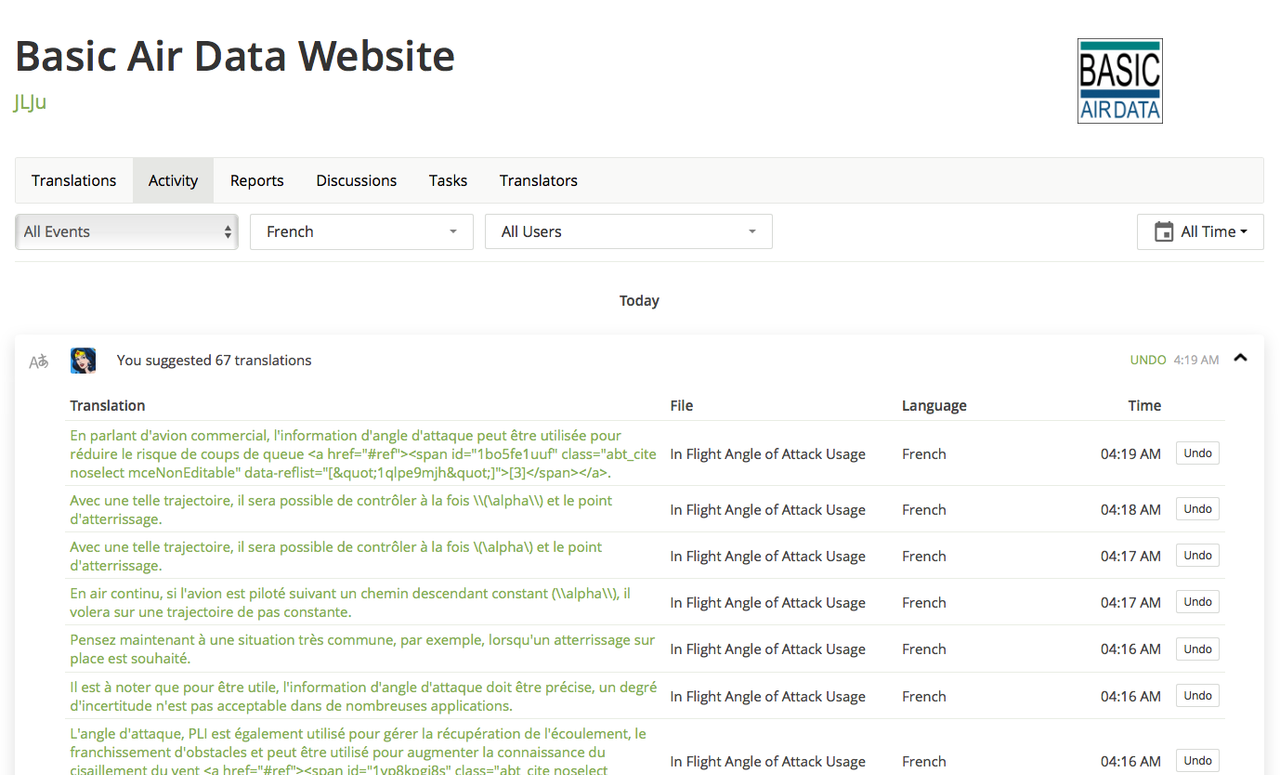
Task: Click the 'You suggested 67 translations' summary text
Action: click(214, 360)
